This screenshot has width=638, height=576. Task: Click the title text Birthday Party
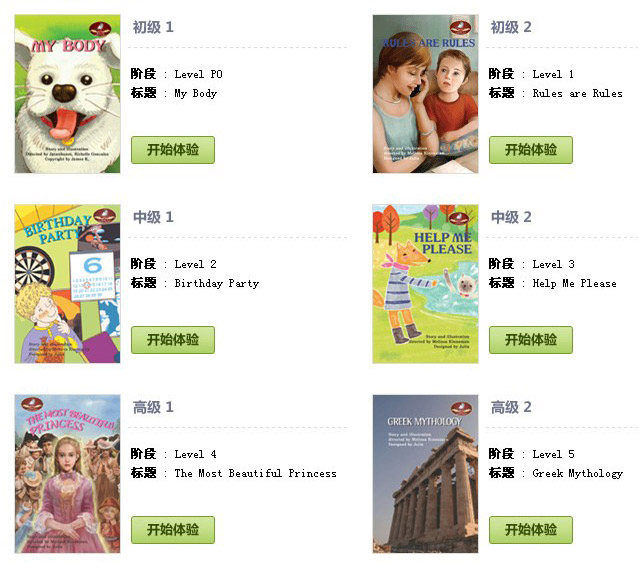(217, 284)
